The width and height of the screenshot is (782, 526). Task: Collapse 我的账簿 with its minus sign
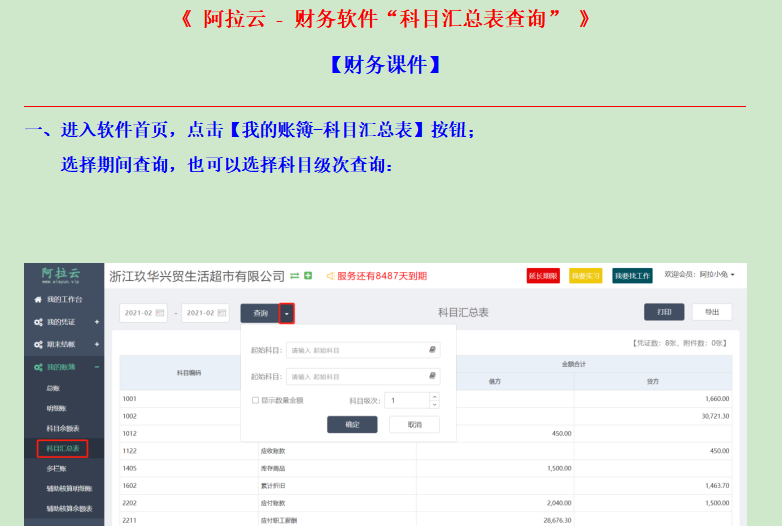(97, 367)
